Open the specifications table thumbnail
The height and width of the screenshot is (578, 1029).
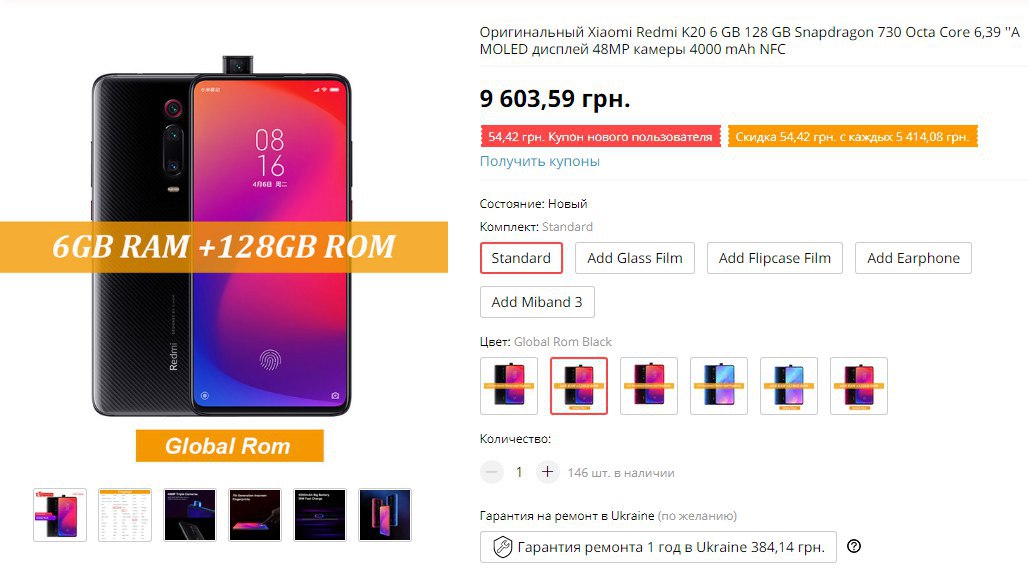125,515
